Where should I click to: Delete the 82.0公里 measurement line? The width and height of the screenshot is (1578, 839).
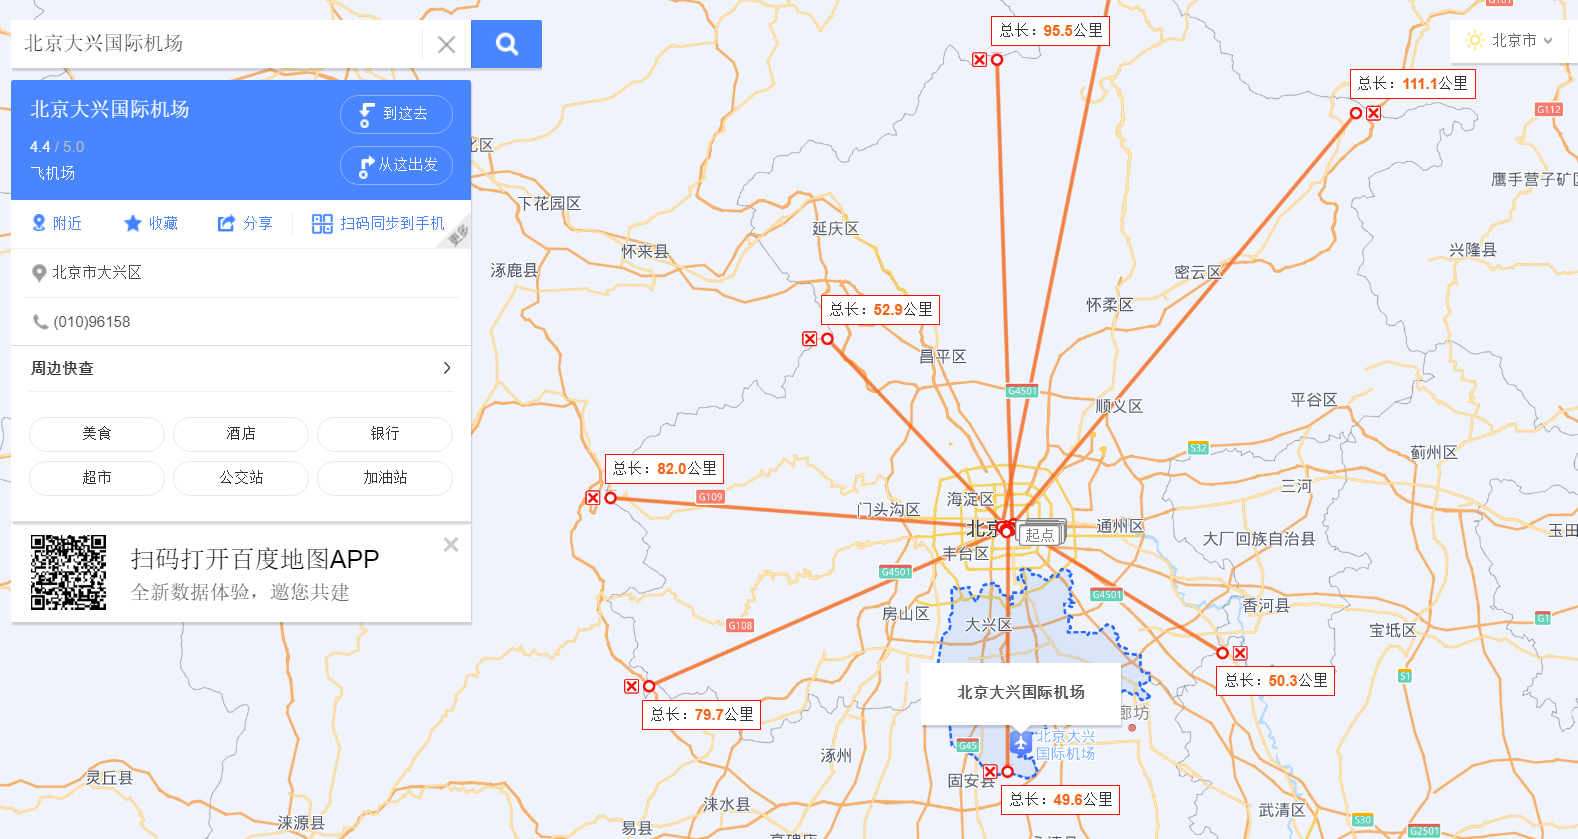click(x=593, y=498)
